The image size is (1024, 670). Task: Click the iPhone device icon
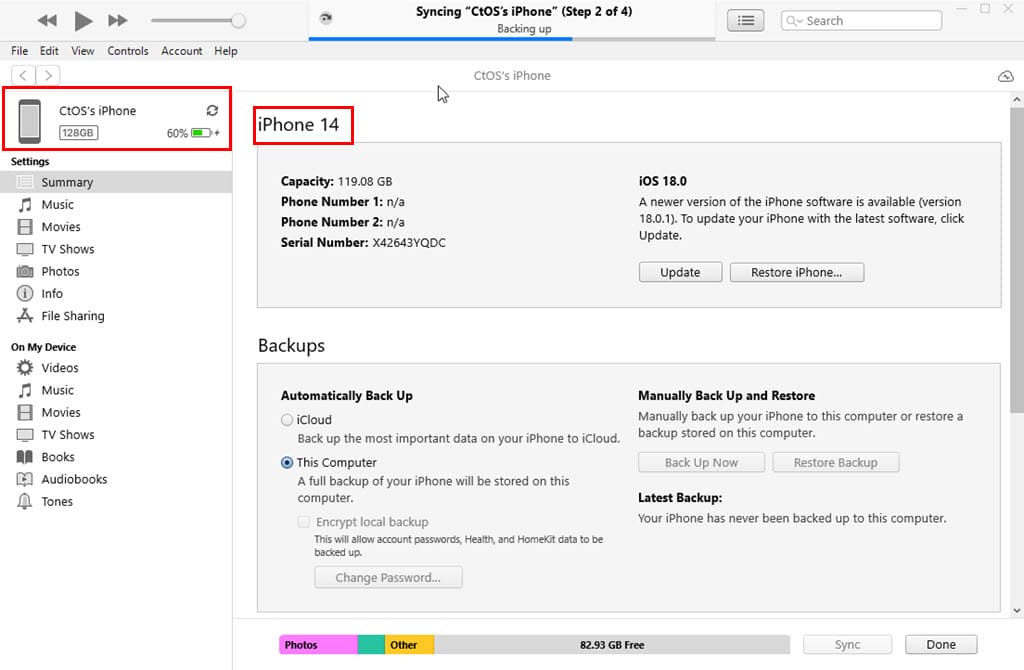(x=29, y=121)
